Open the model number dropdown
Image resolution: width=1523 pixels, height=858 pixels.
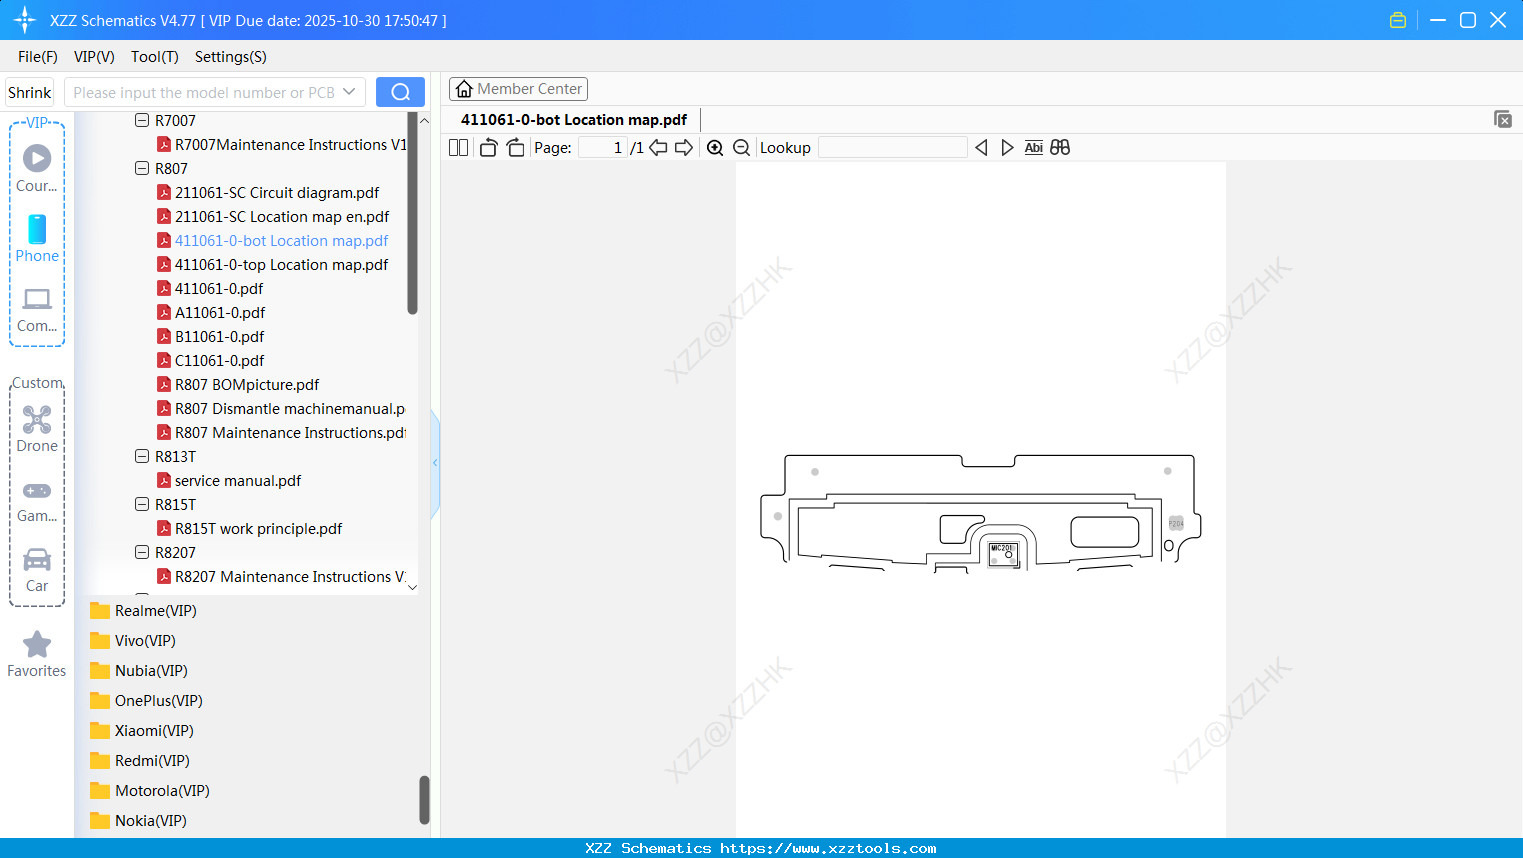pos(349,91)
